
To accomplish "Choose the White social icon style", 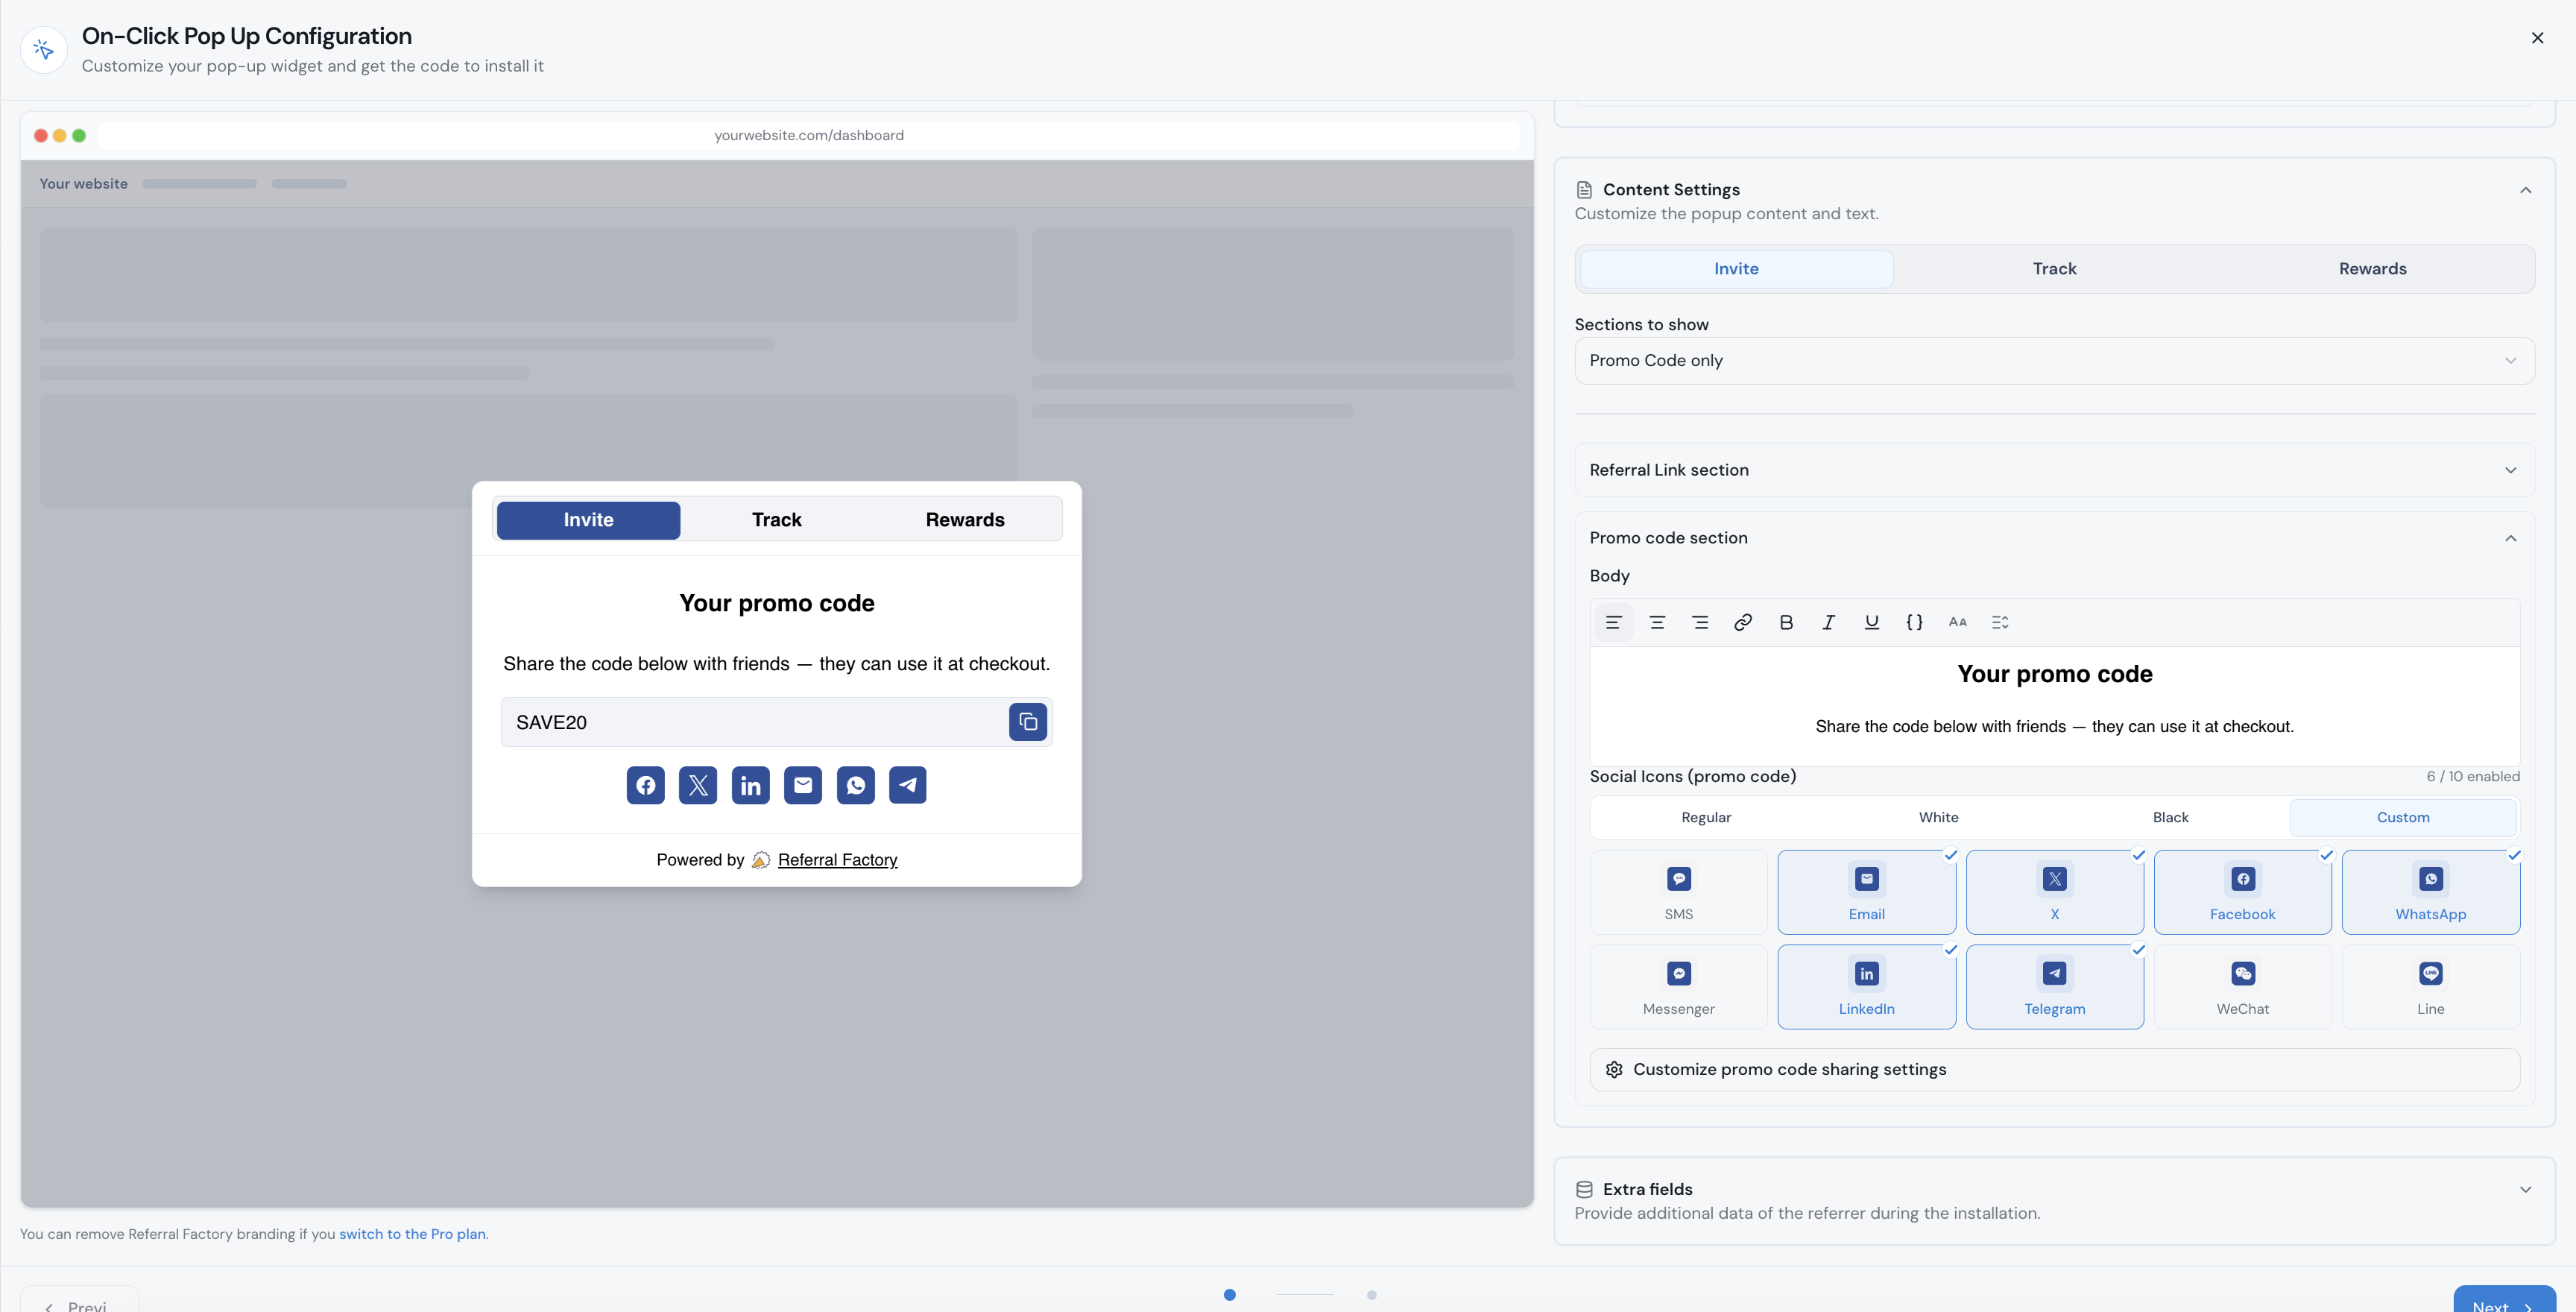I will click(x=1938, y=817).
